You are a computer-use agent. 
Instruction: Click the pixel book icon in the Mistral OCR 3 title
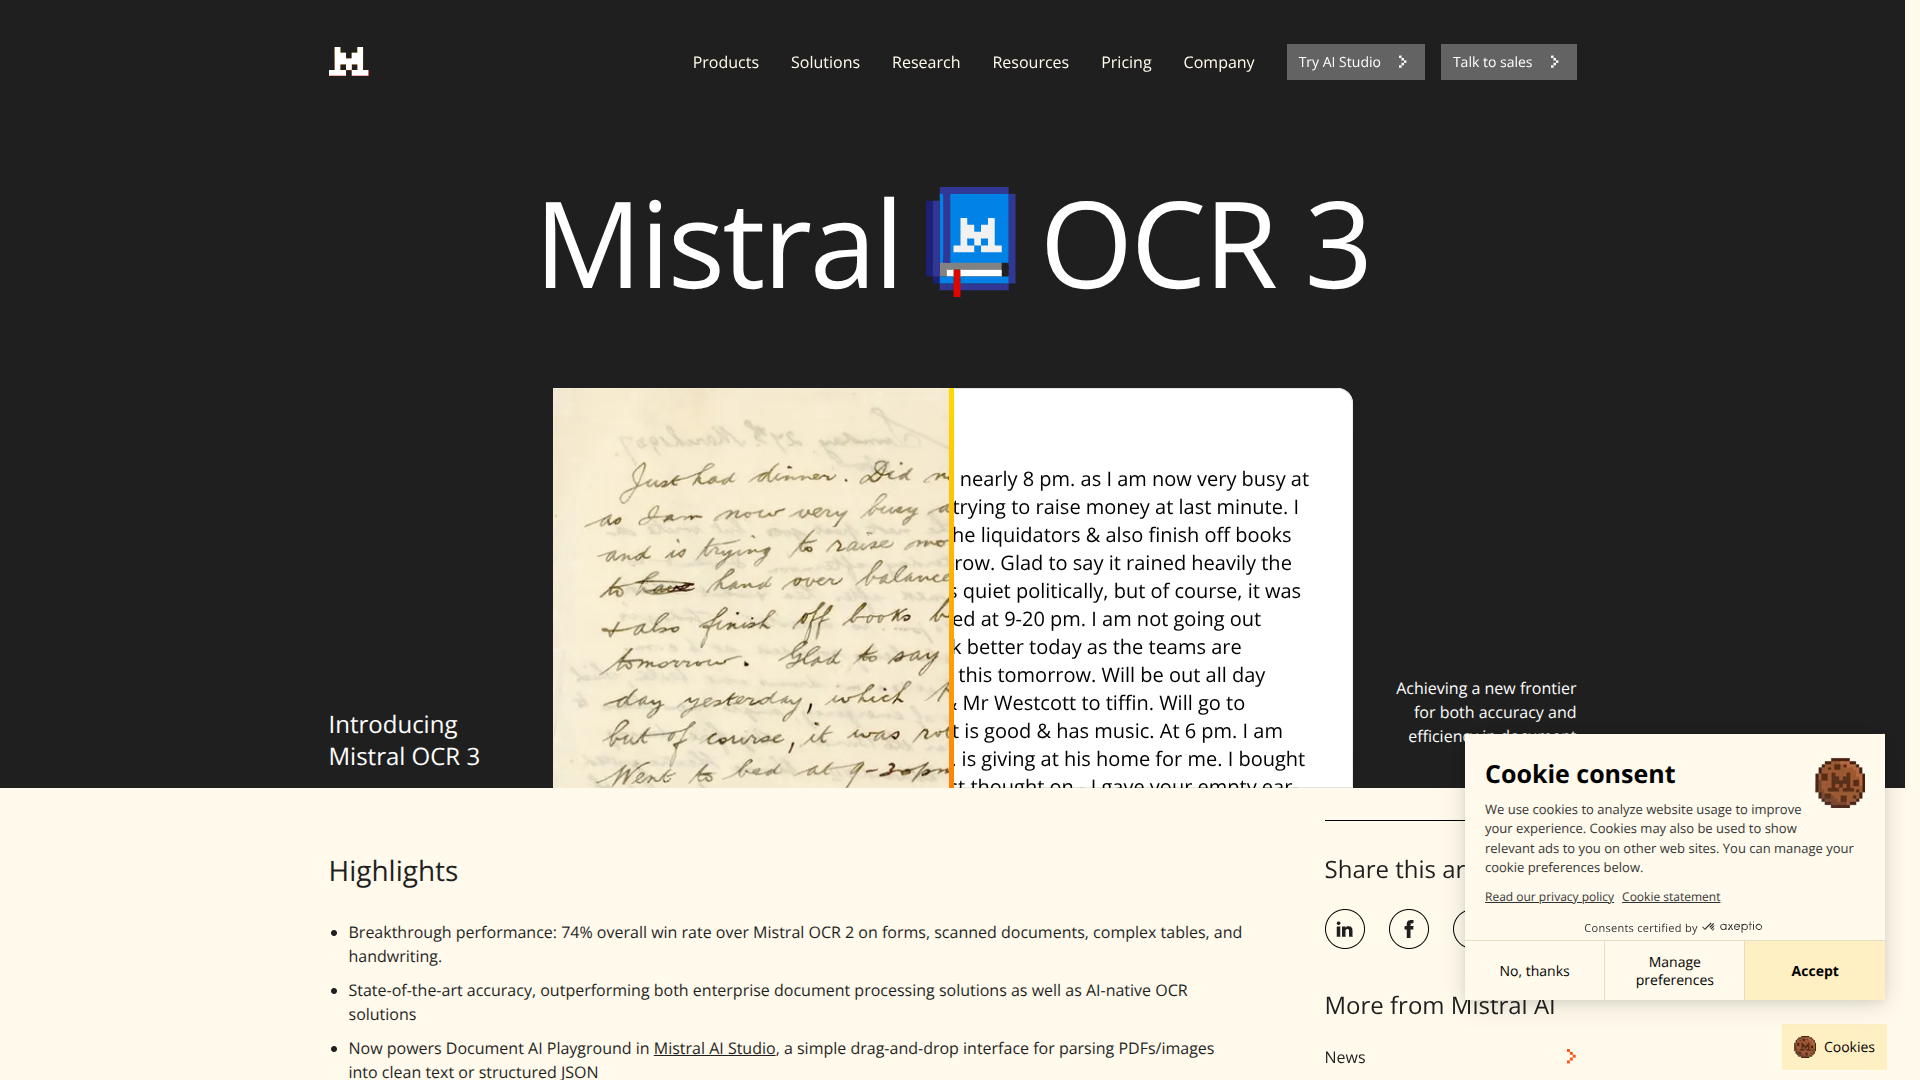(971, 241)
